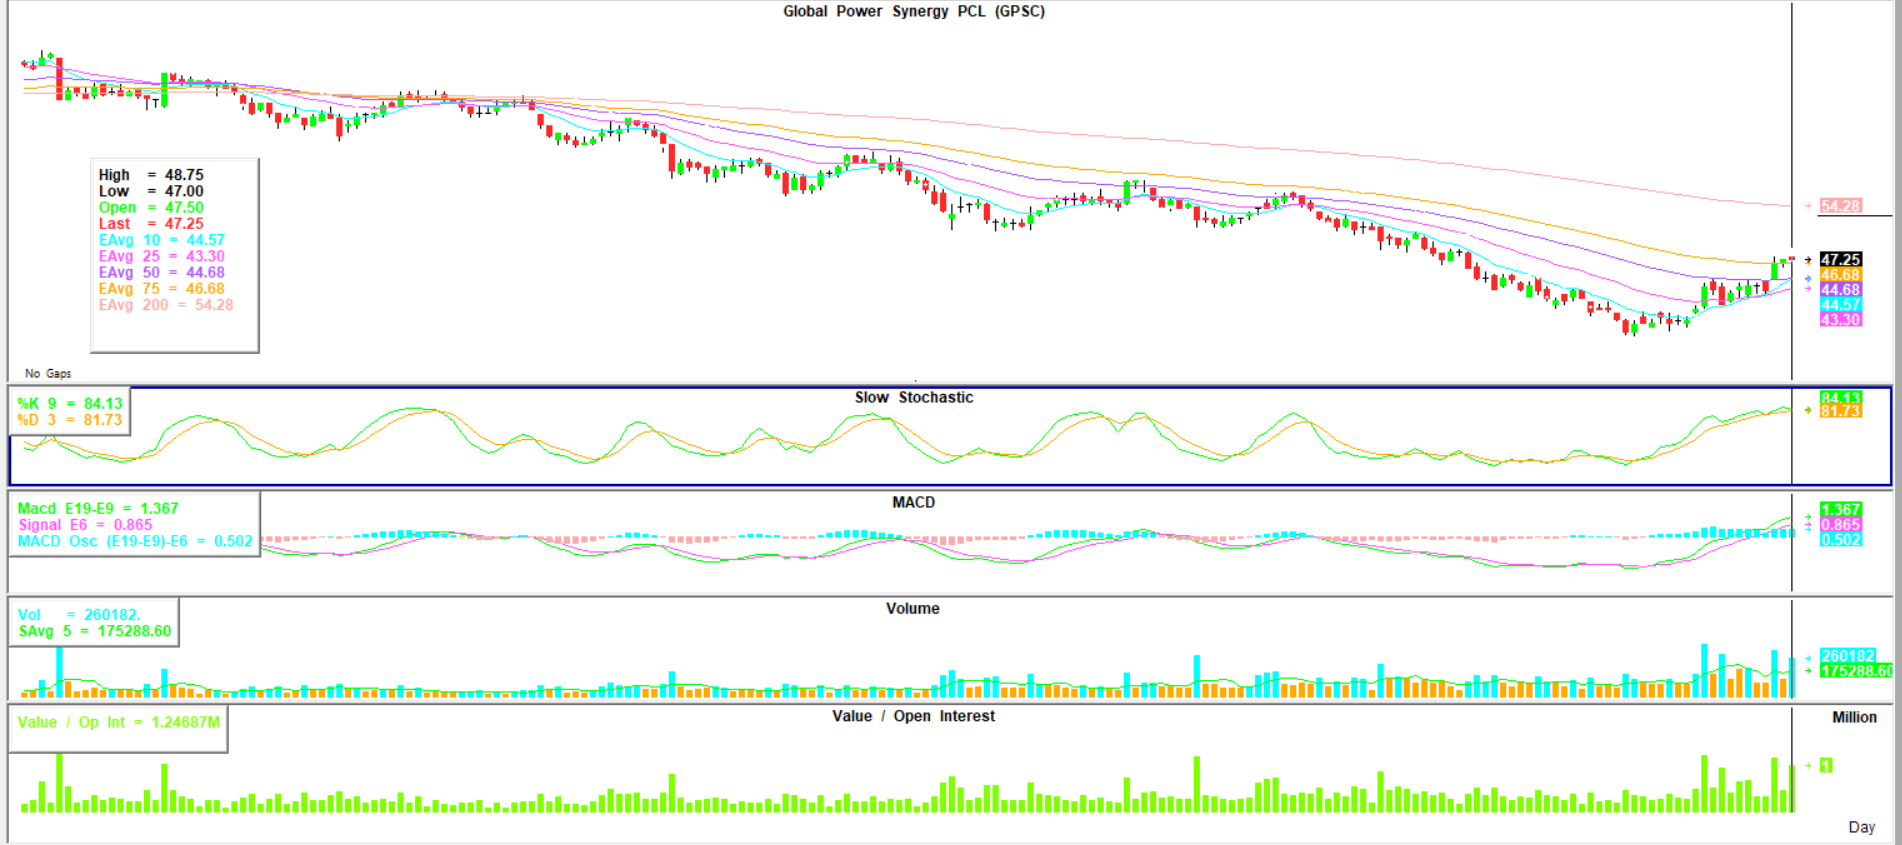The width and height of the screenshot is (1902, 845).
Task: Click the black 47.25 last-price axis tag
Action: tap(1840, 259)
